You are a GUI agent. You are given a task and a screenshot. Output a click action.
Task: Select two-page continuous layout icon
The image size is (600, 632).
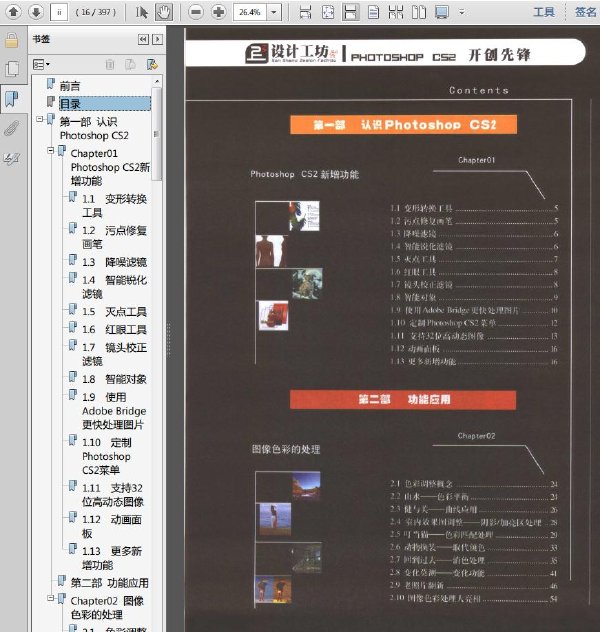396,12
